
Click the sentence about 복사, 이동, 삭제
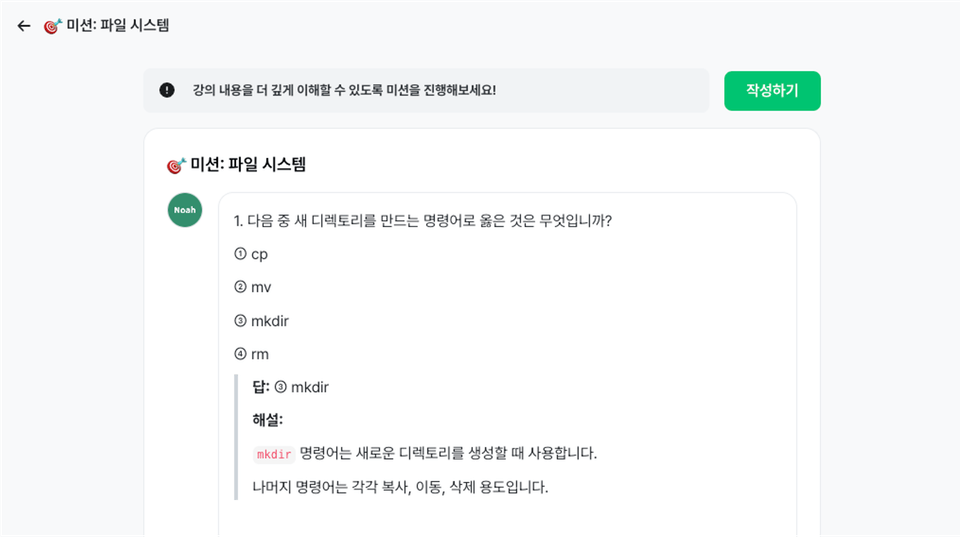(x=400, y=487)
